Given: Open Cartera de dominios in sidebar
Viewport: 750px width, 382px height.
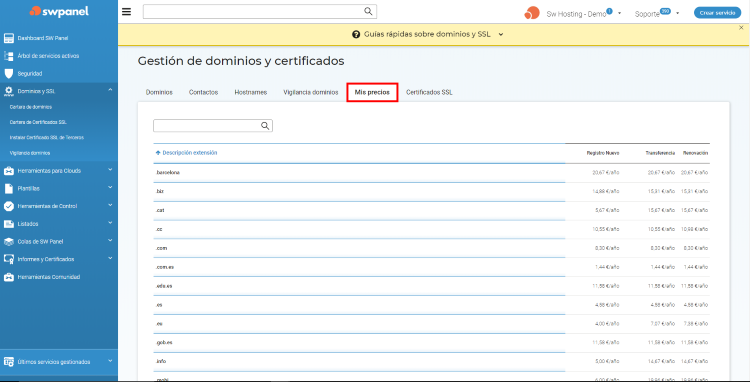Looking at the screenshot, I should [31, 107].
